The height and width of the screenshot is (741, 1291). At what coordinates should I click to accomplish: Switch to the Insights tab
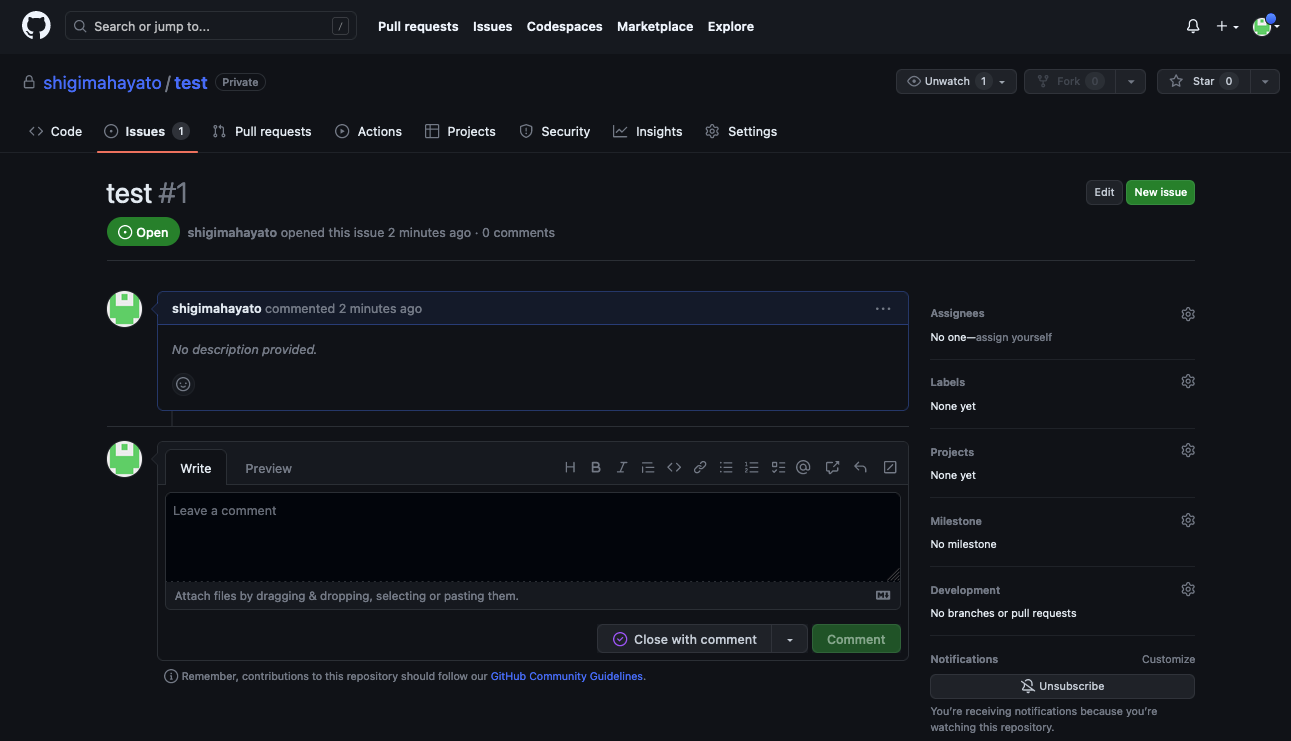(x=648, y=131)
